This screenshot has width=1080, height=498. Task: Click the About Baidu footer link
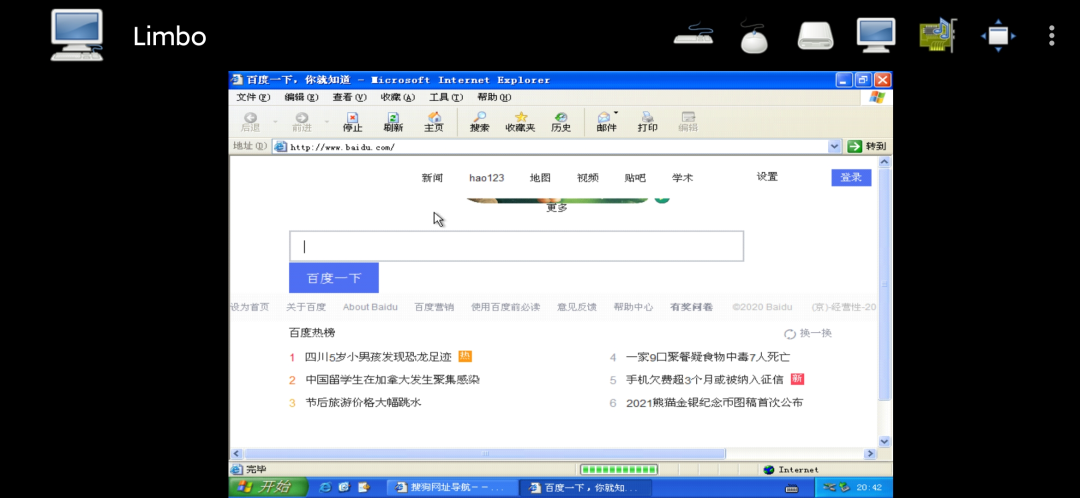(x=370, y=307)
